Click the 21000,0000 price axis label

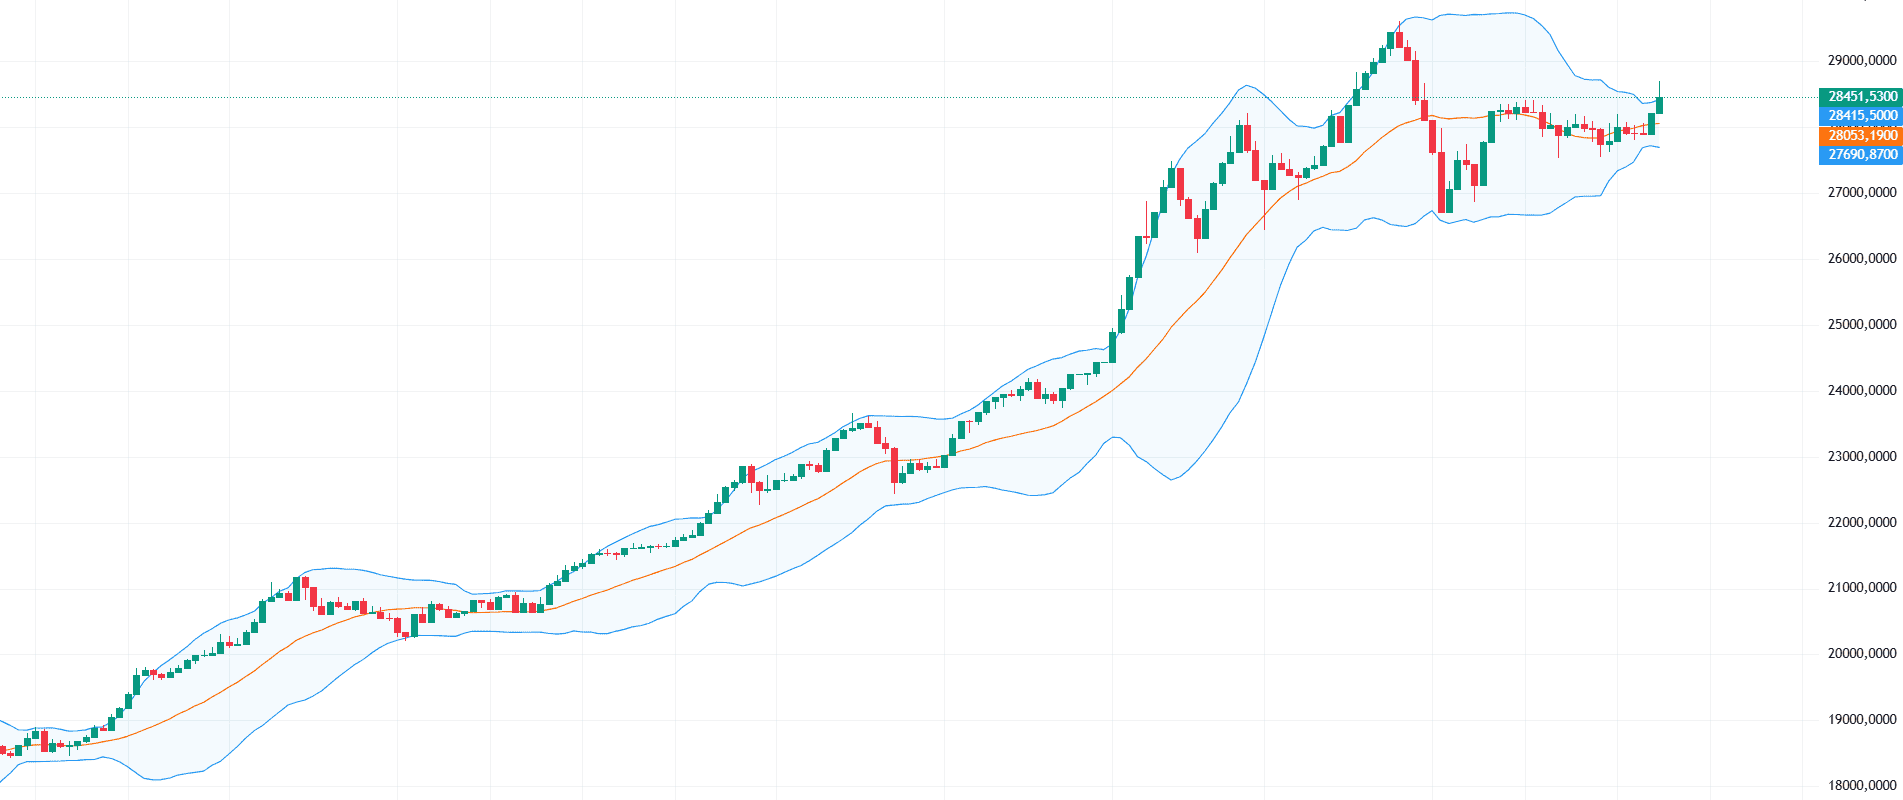point(1861,588)
